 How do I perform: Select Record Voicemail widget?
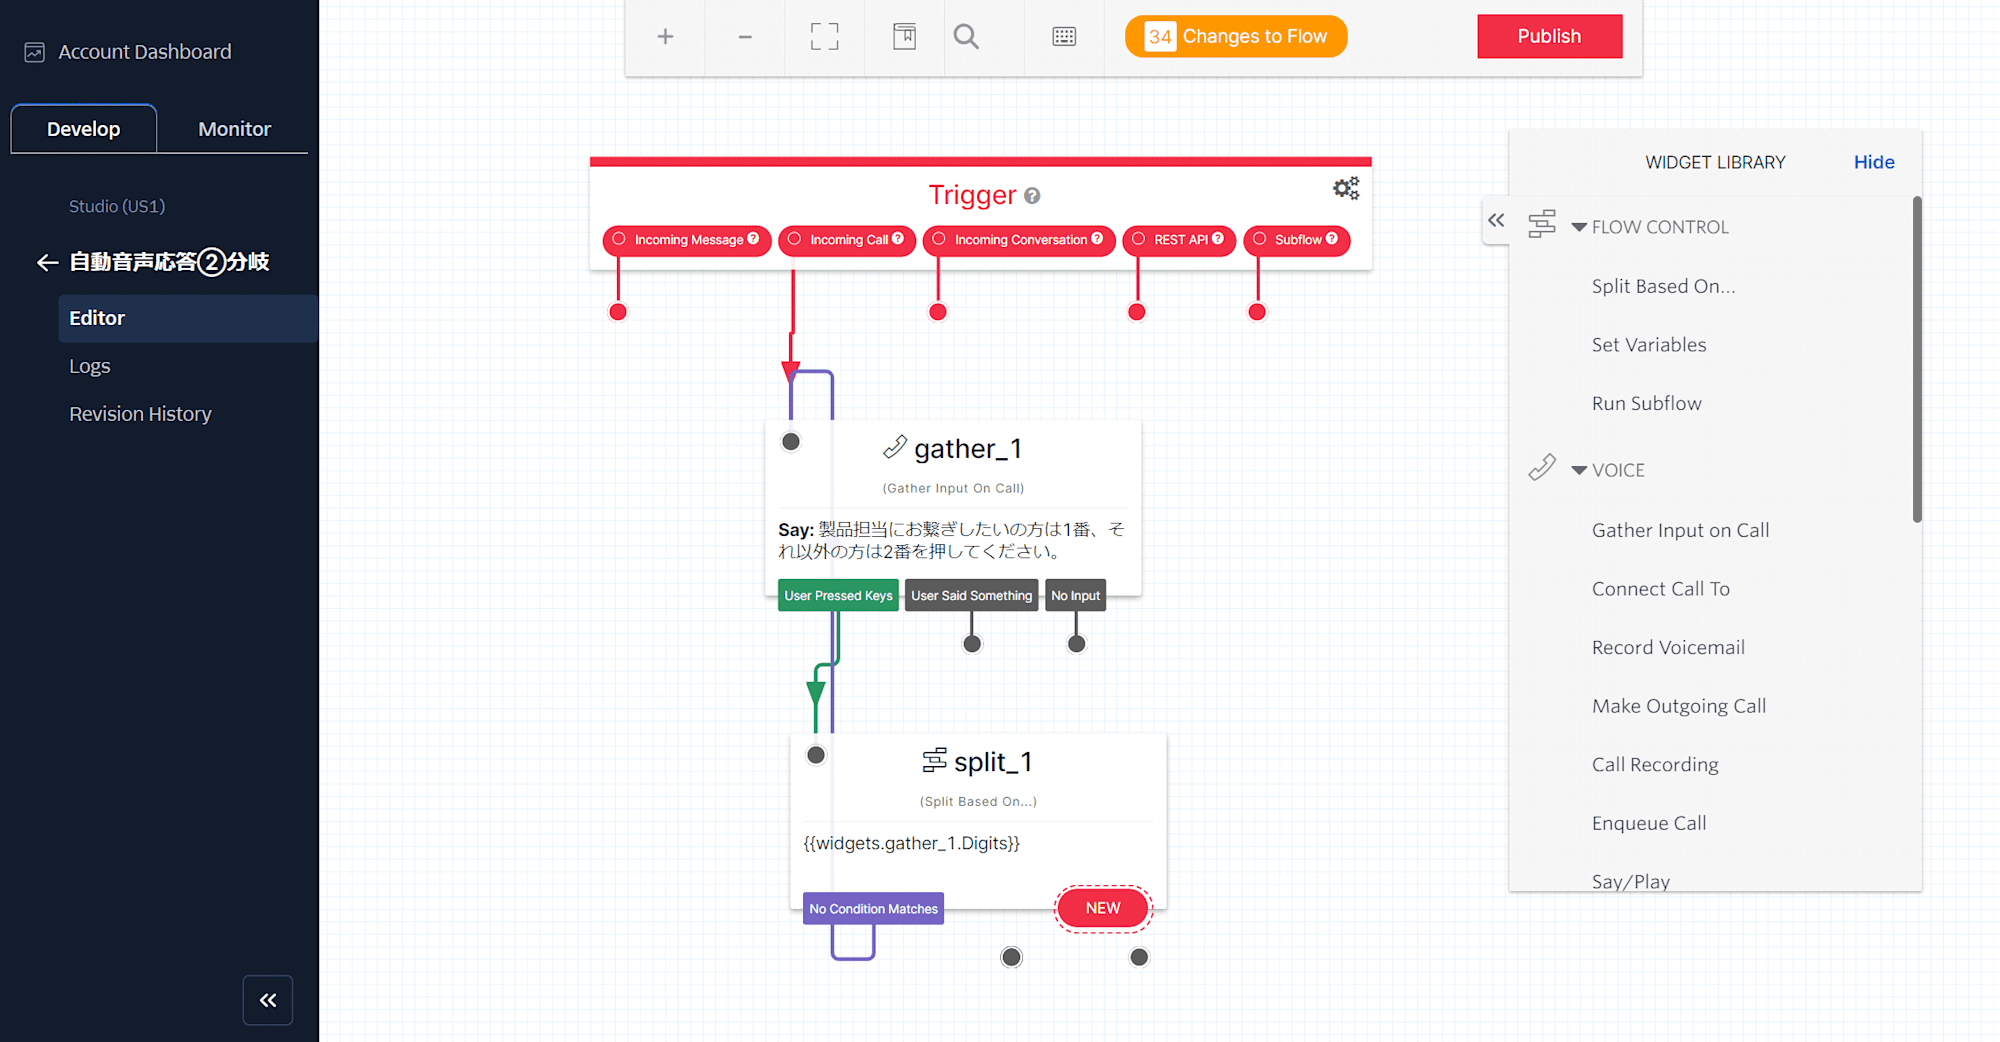coord(1668,647)
